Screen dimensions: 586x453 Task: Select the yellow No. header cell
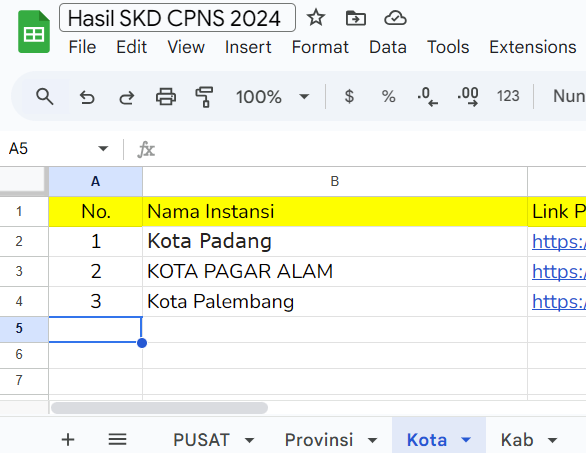(x=96, y=212)
